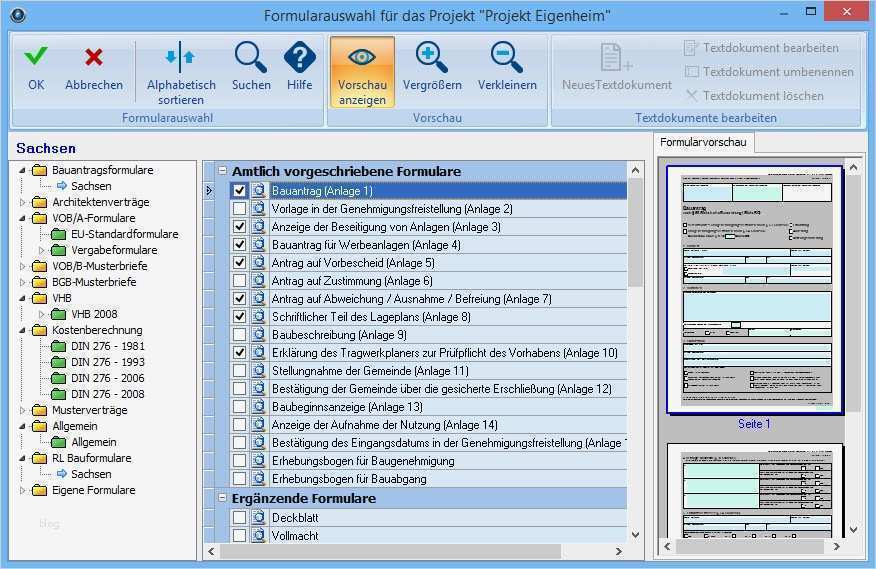The height and width of the screenshot is (569, 876).
Task: Open second page preview thumbnail
Action: pyautogui.click(x=755, y=490)
